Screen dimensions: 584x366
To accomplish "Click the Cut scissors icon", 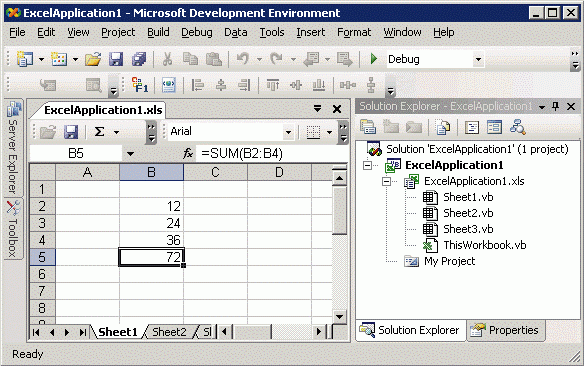I will pyautogui.click(x=167, y=59).
